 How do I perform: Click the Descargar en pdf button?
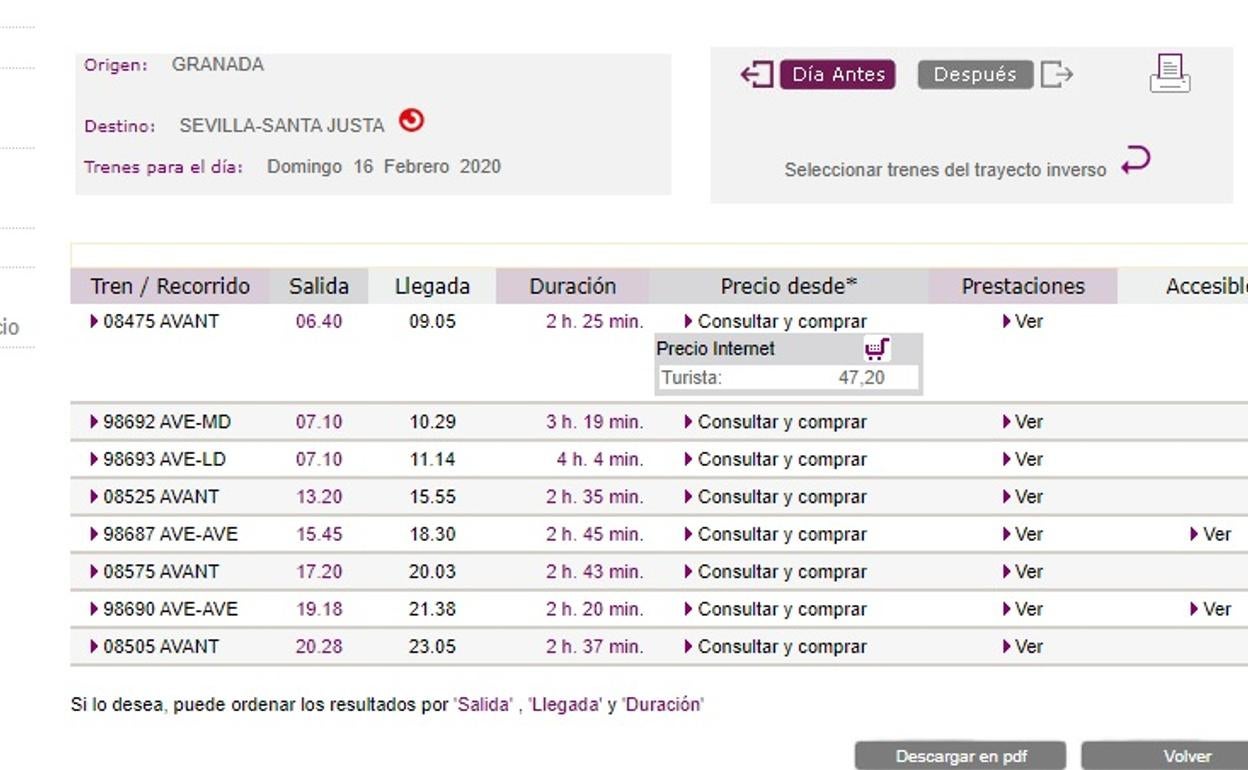tap(960, 756)
